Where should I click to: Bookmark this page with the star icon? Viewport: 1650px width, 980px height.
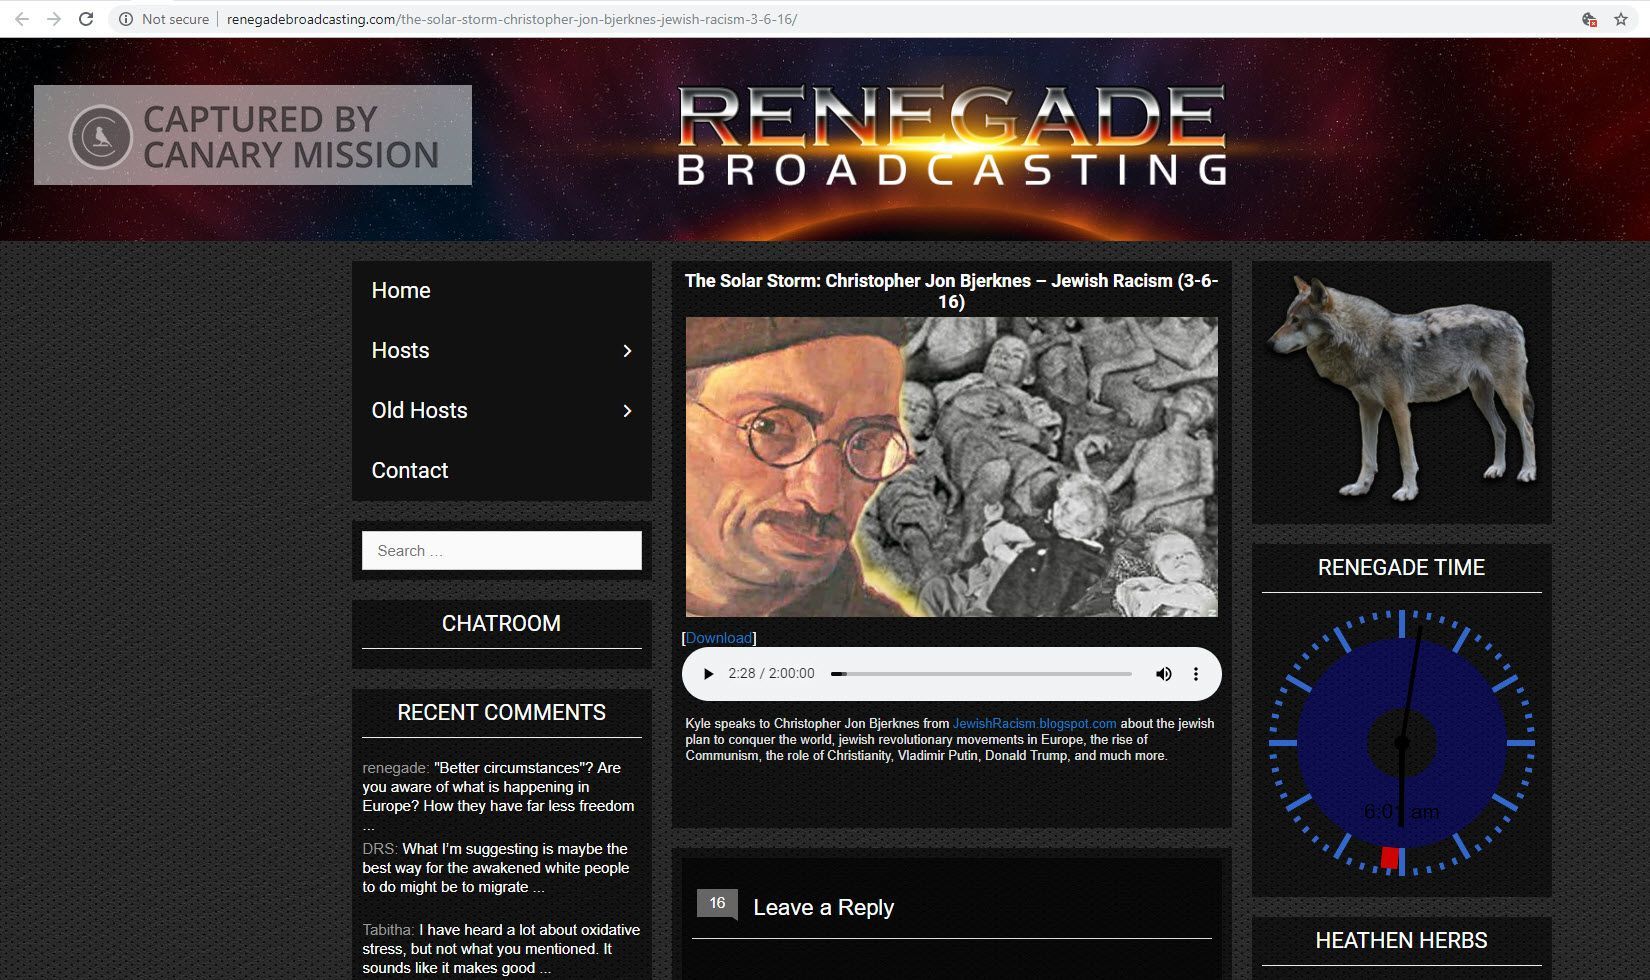pyautogui.click(x=1621, y=19)
